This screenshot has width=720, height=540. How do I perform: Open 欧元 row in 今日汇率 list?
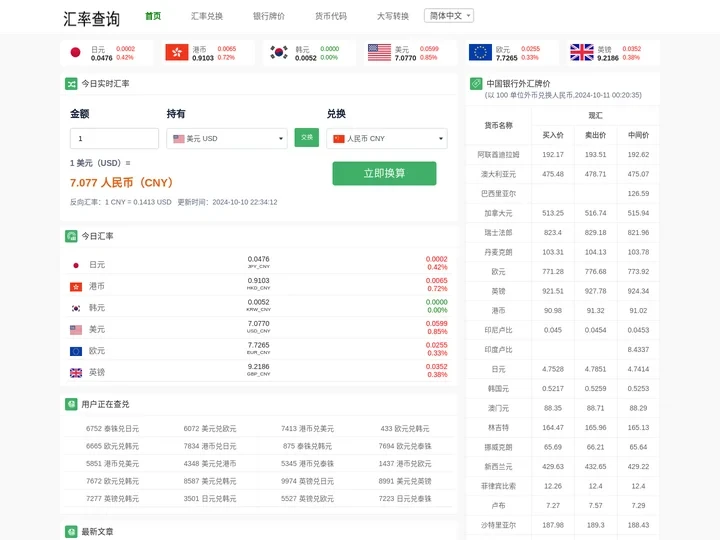click(259, 349)
